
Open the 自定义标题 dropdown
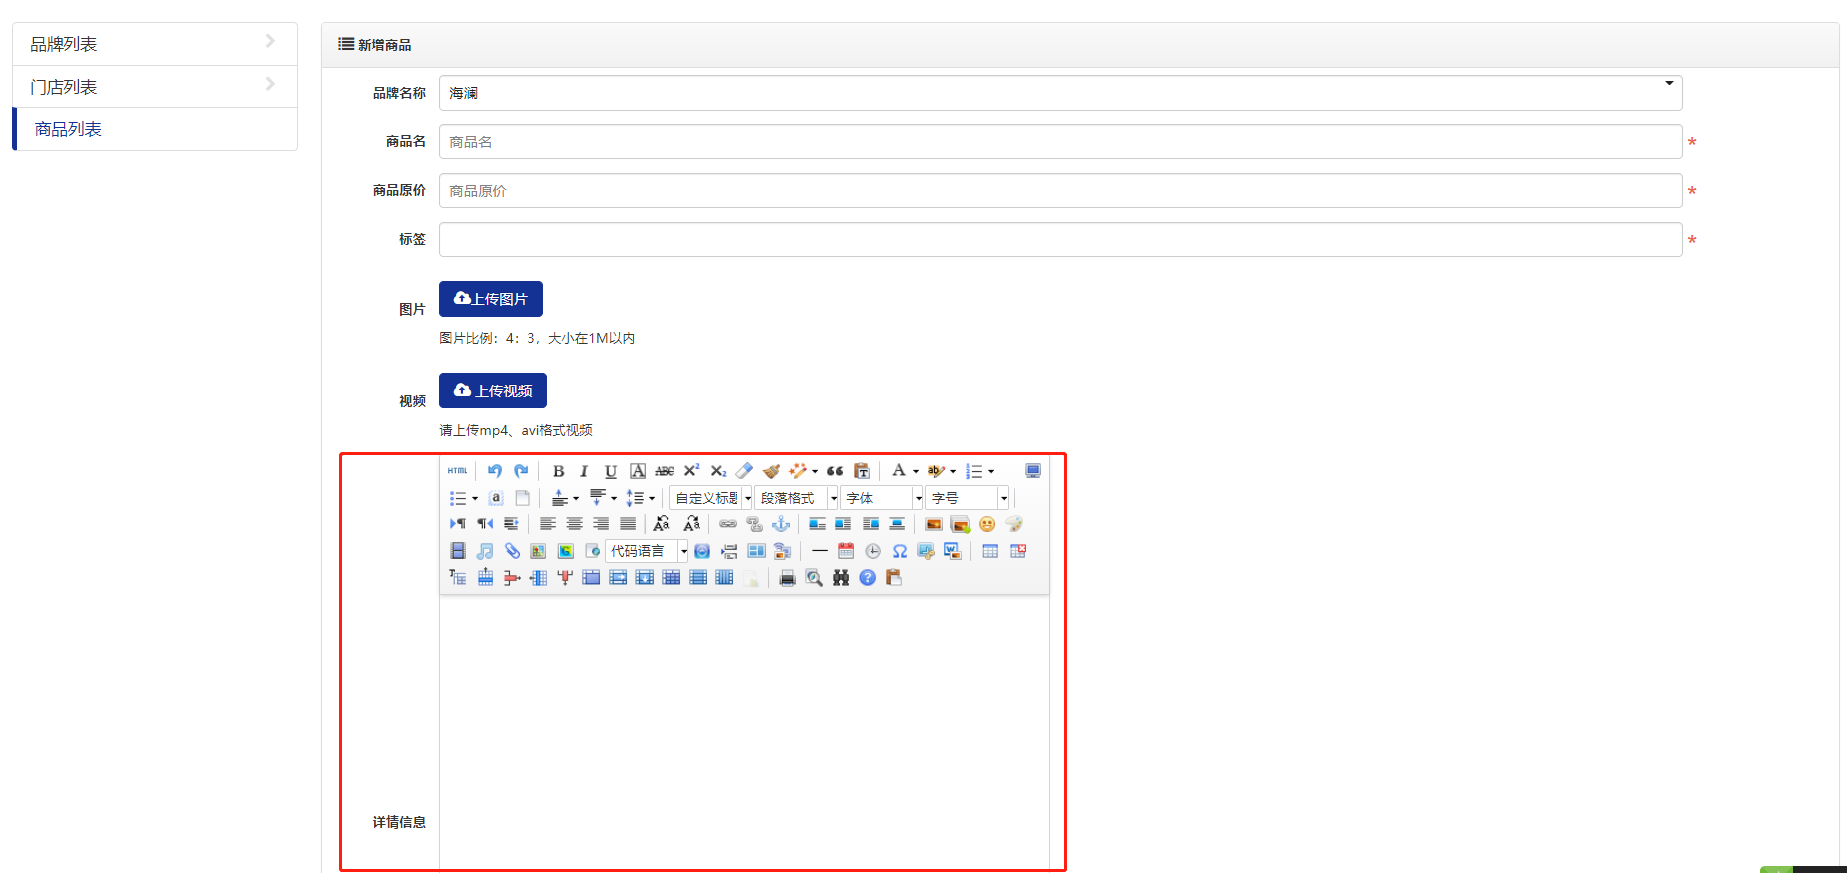[712, 498]
